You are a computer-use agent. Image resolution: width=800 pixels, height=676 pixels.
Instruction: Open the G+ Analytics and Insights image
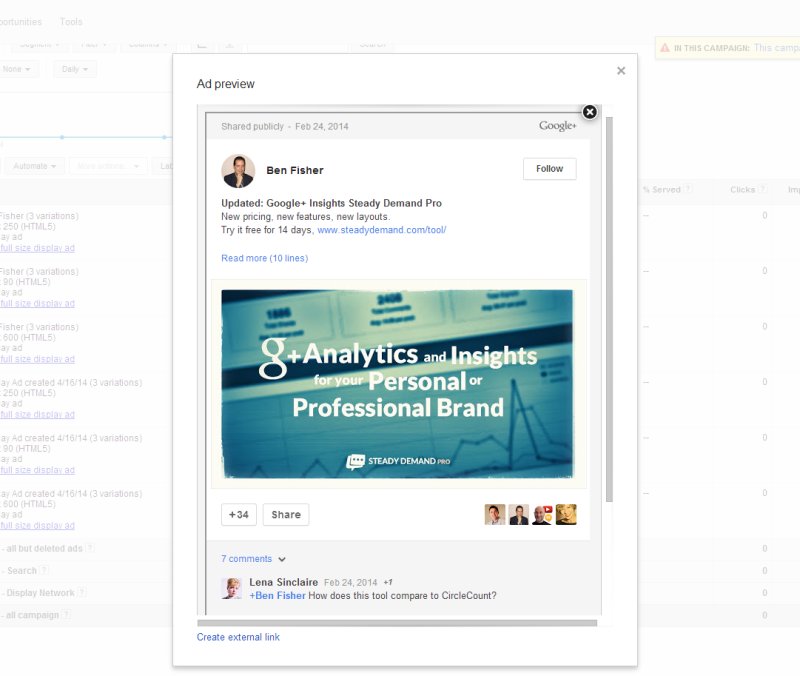click(x=397, y=383)
